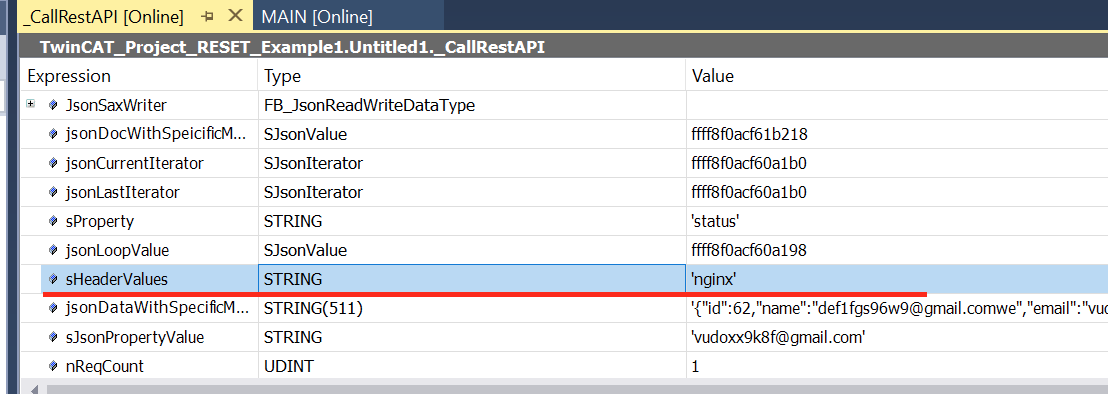1108x394 pixels.
Task: Select the sProperty 'status' value cell
Action: coord(897,221)
